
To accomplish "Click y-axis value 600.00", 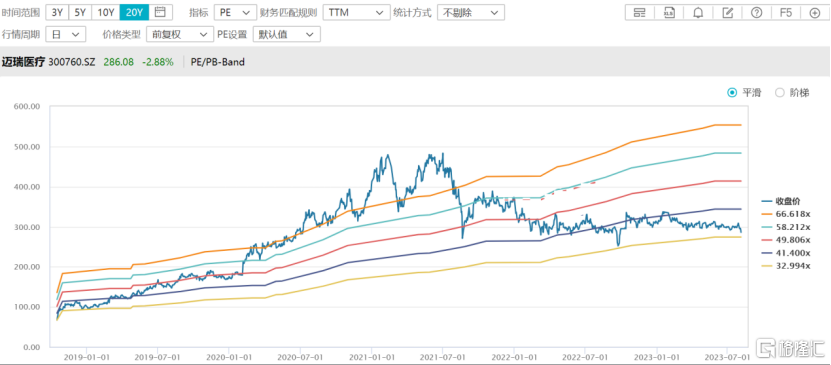I will (28, 106).
